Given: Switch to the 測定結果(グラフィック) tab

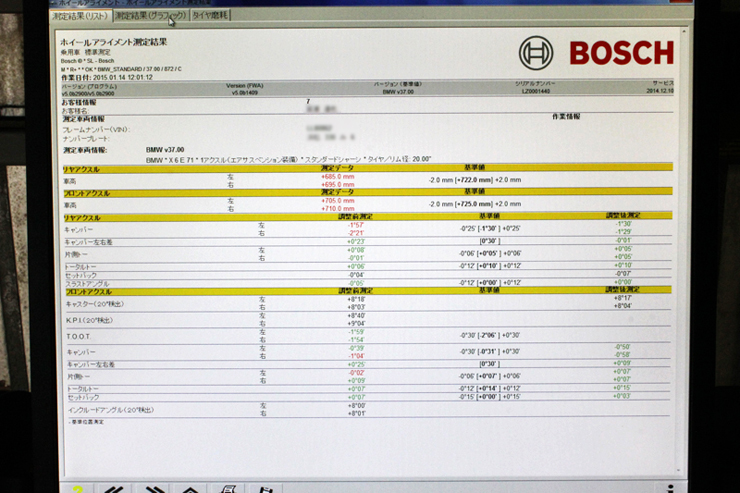Looking at the screenshot, I should point(151,16).
